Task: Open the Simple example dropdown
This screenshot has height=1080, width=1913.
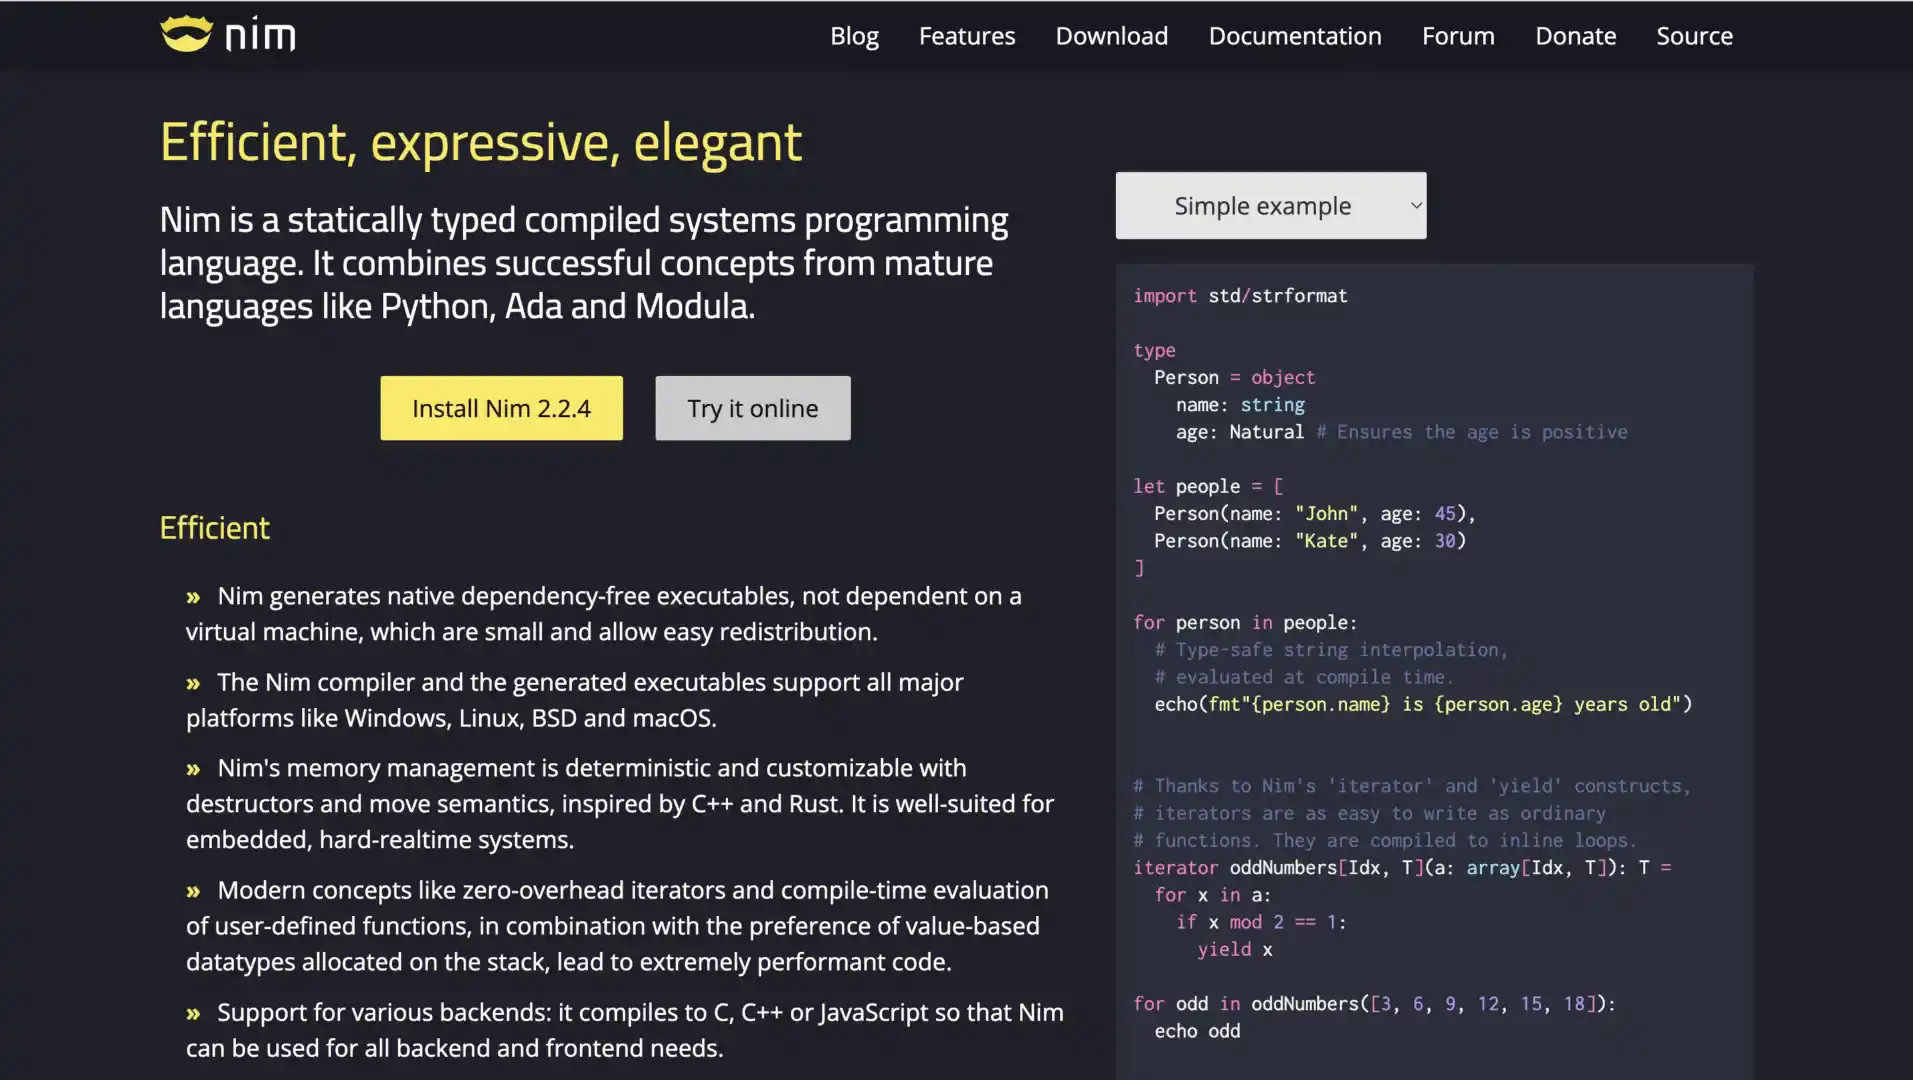Action: (1271, 206)
